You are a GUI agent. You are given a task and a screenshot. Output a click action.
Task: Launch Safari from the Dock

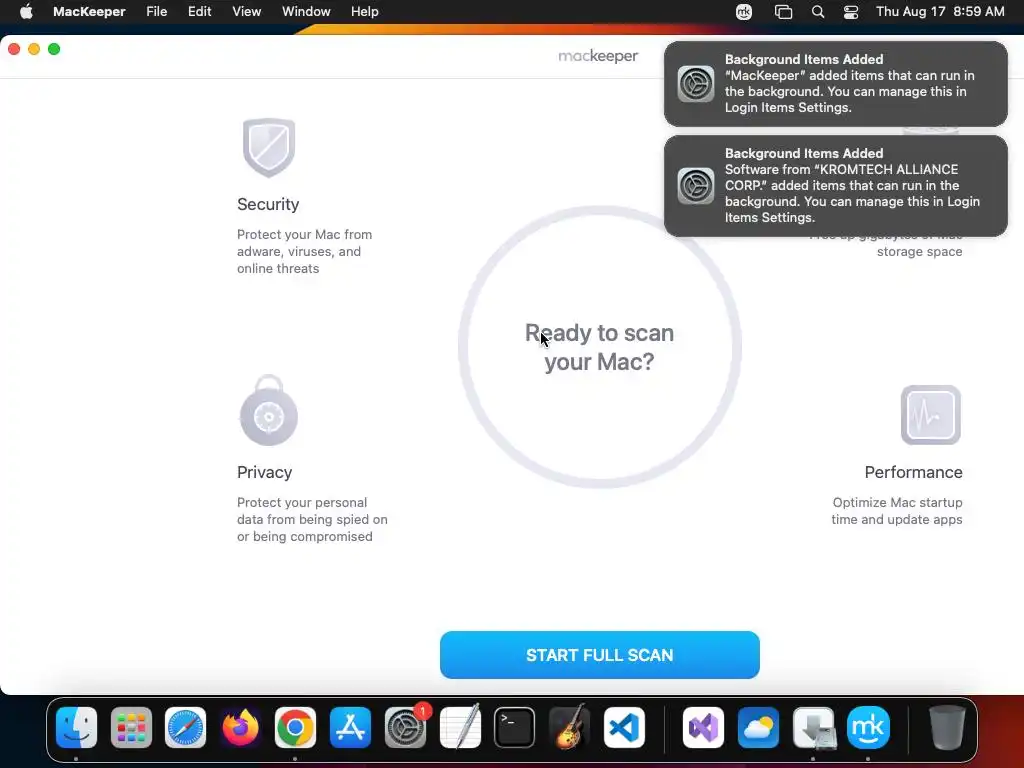[x=185, y=728]
